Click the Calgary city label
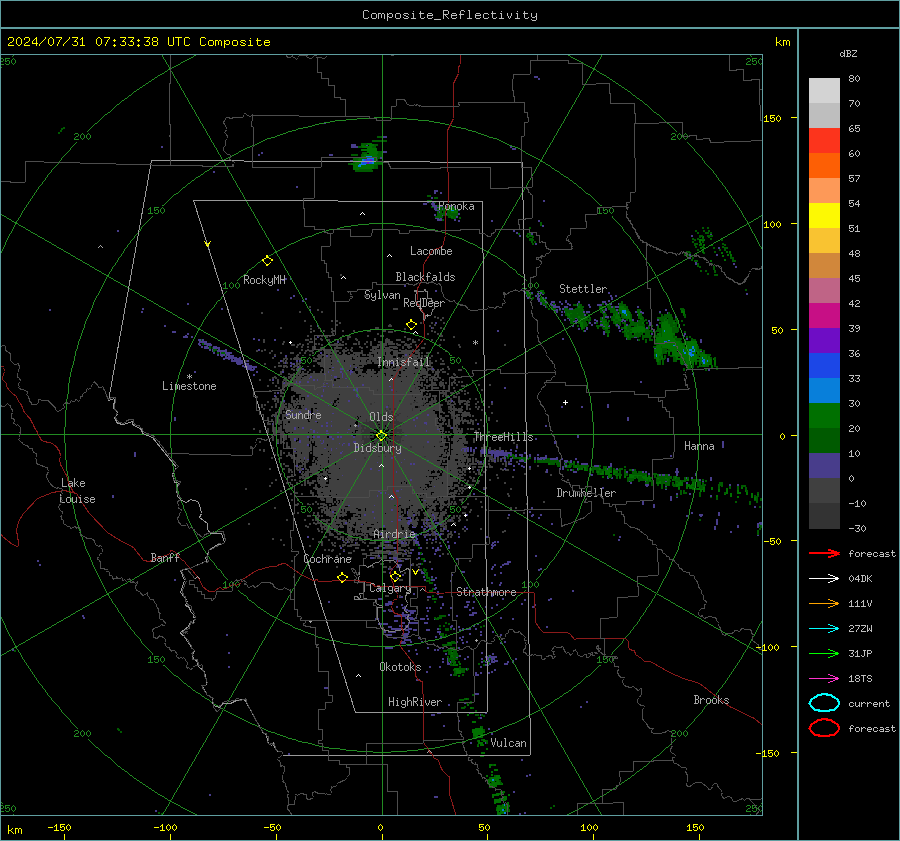This screenshot has height=841, width=900. (x=390, y=588)
